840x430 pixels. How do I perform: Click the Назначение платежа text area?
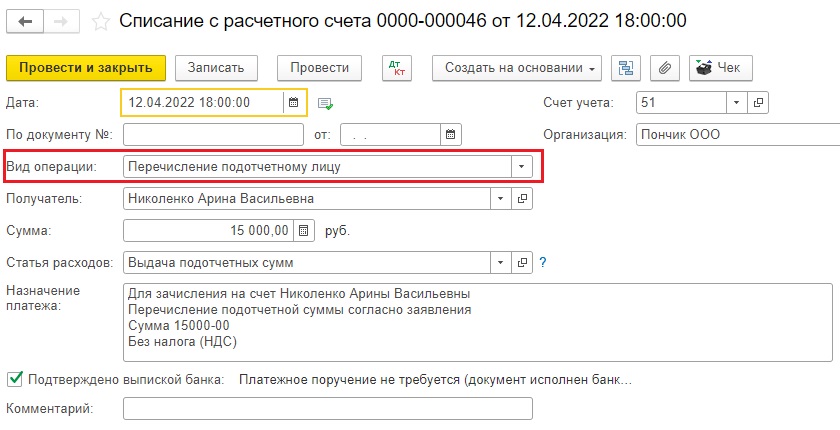[478, 322]
